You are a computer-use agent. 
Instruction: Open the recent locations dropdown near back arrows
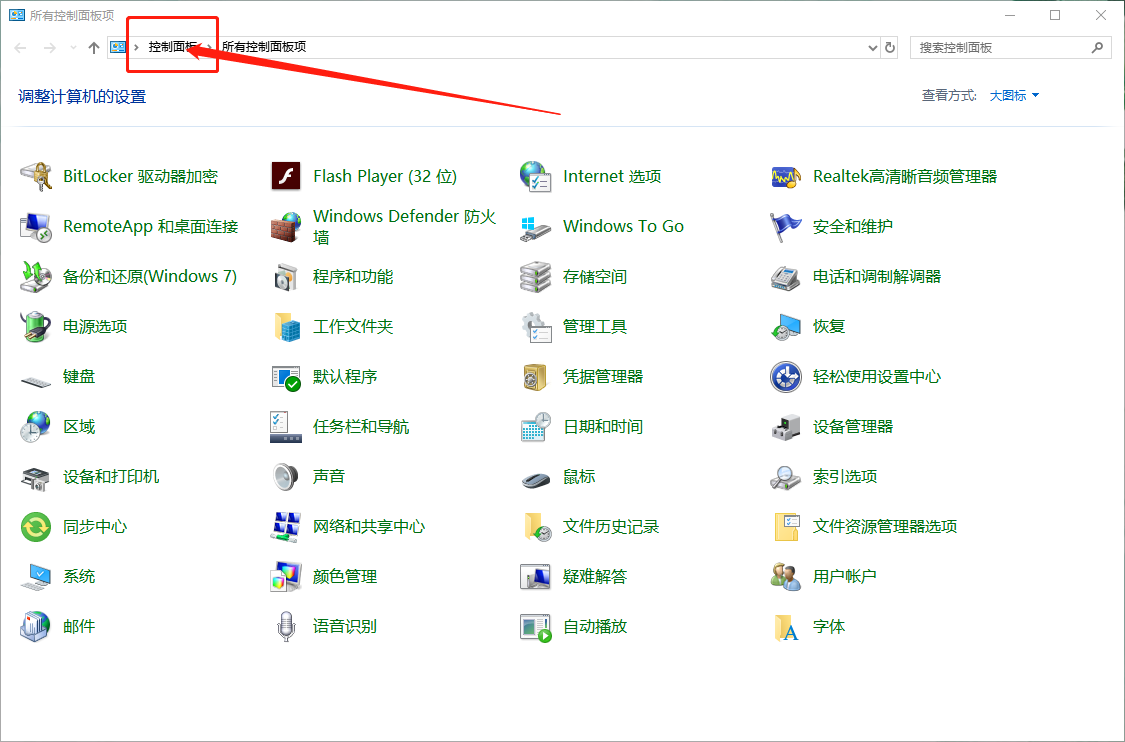73,48
